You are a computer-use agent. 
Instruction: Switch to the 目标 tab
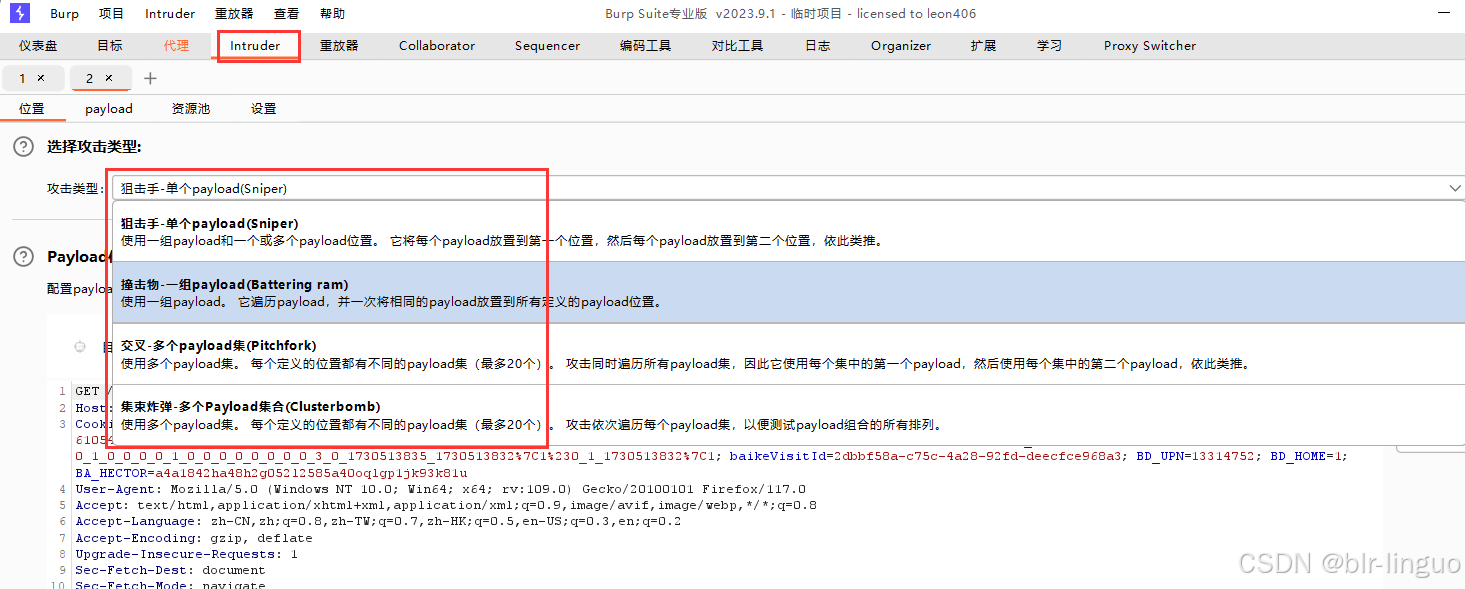(x=110, y=46)
